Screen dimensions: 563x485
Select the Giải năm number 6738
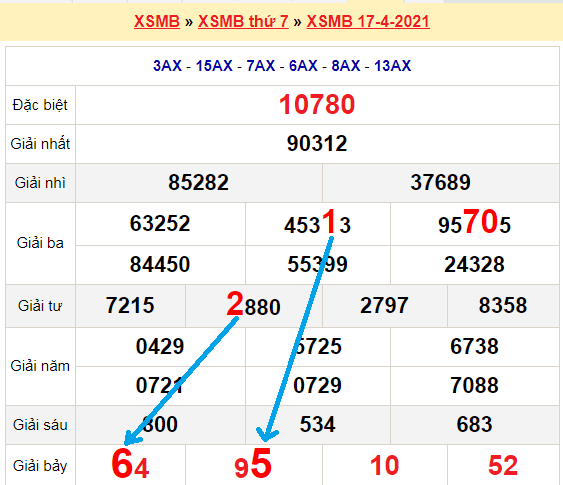coord(474,347)
